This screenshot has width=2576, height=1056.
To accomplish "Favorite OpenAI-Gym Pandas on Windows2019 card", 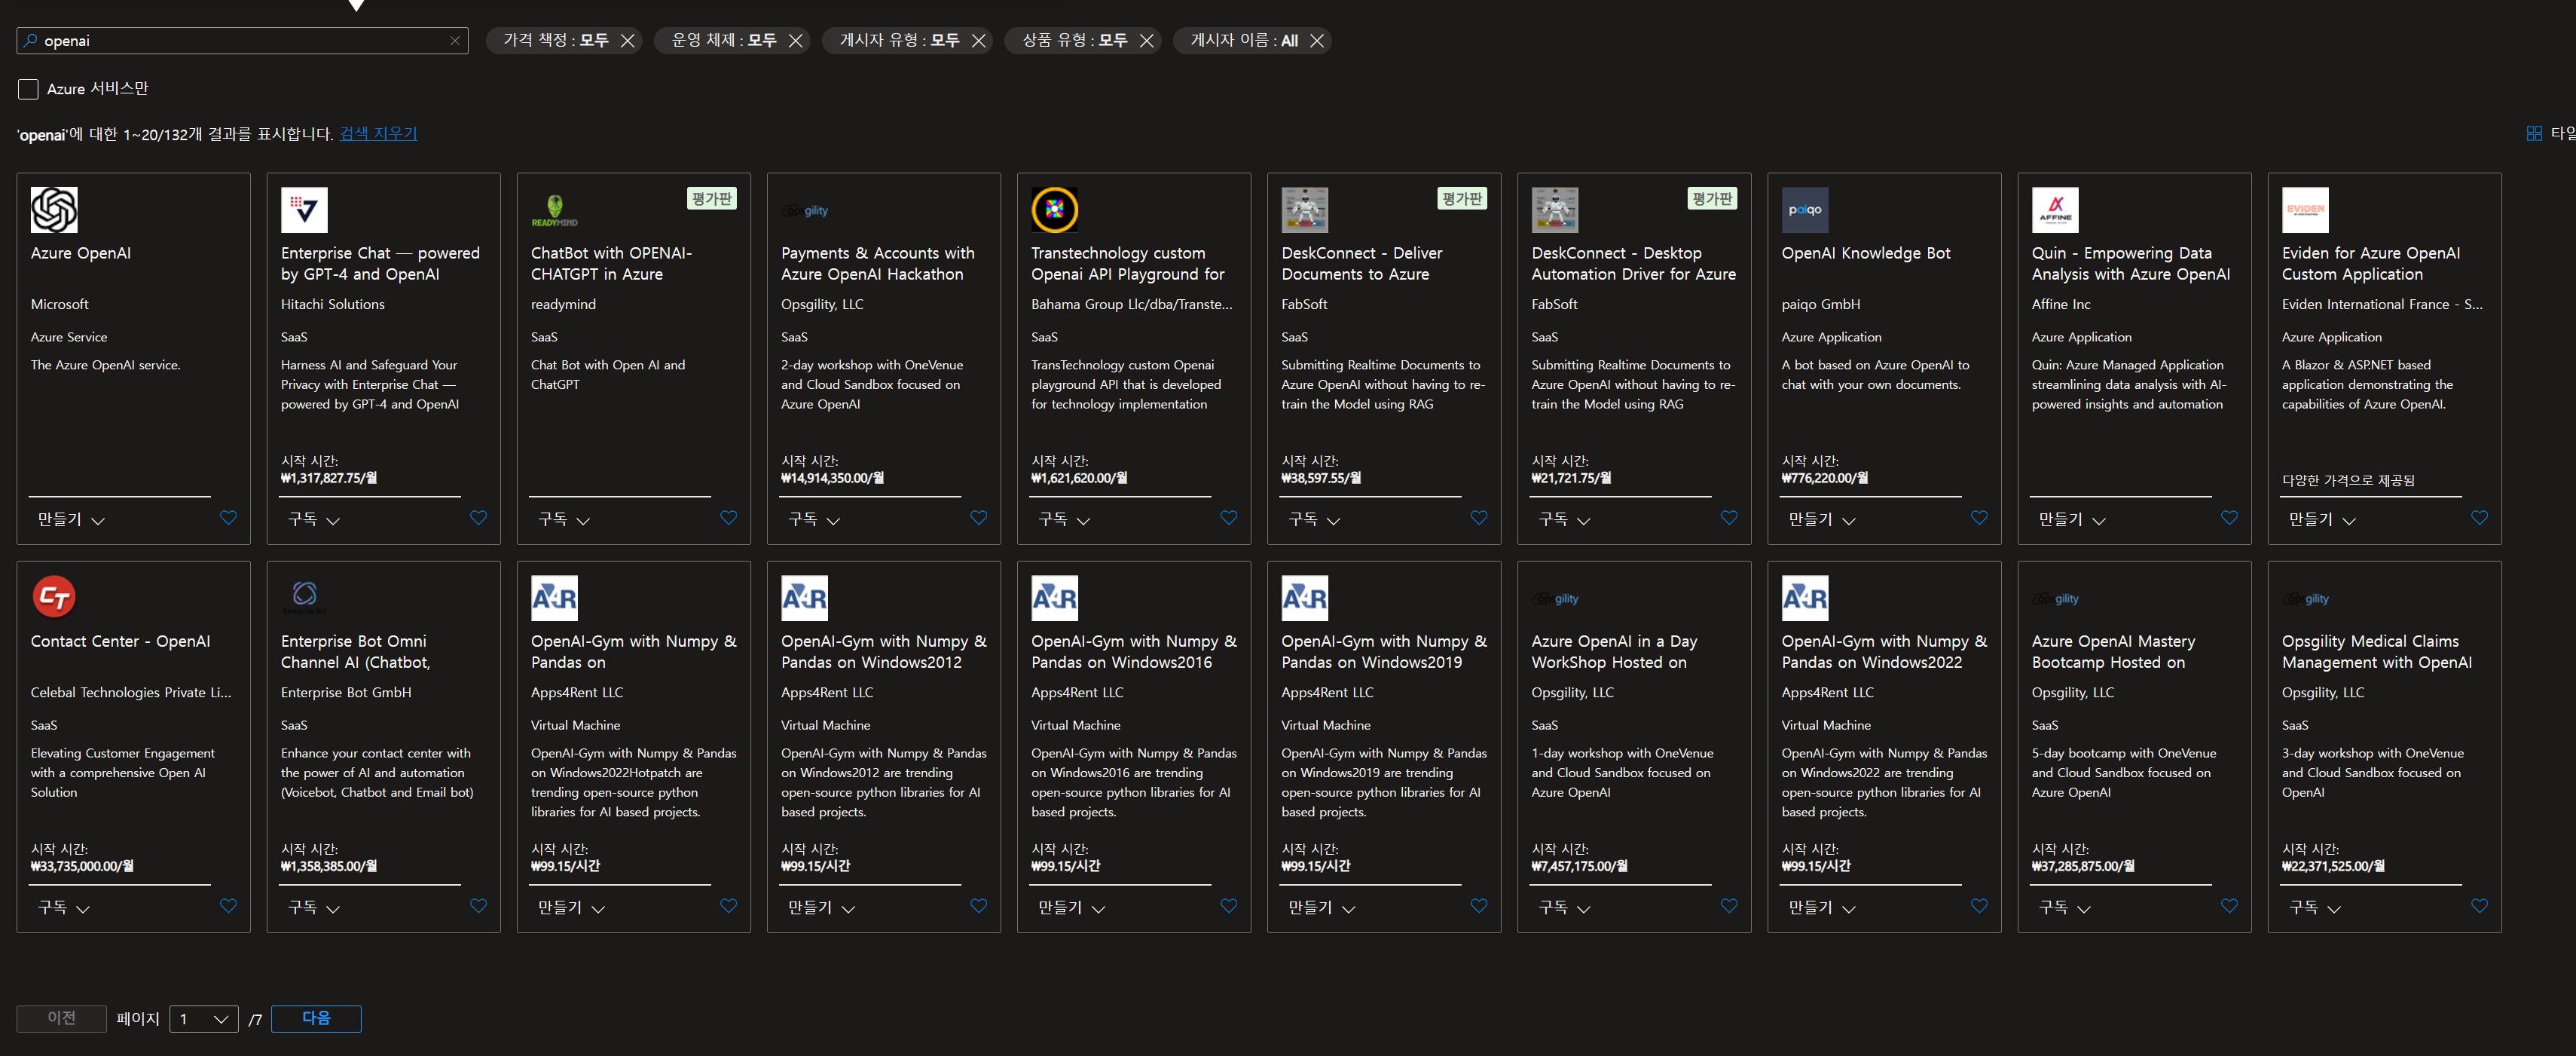I will (1478, 906).
